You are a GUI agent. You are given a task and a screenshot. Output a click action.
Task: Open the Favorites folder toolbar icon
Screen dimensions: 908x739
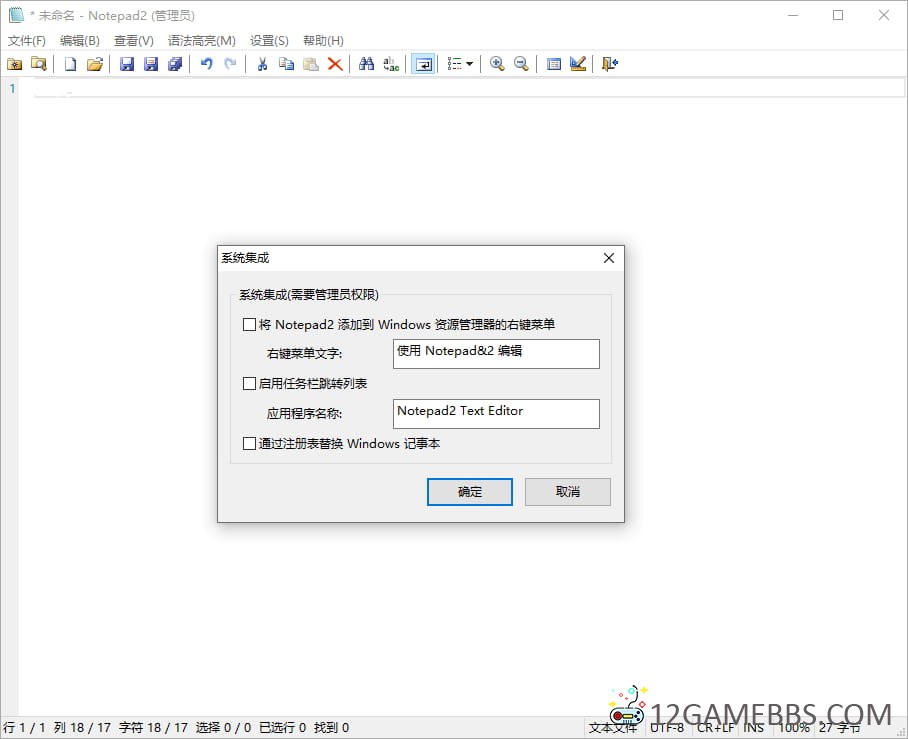[14, 64]
